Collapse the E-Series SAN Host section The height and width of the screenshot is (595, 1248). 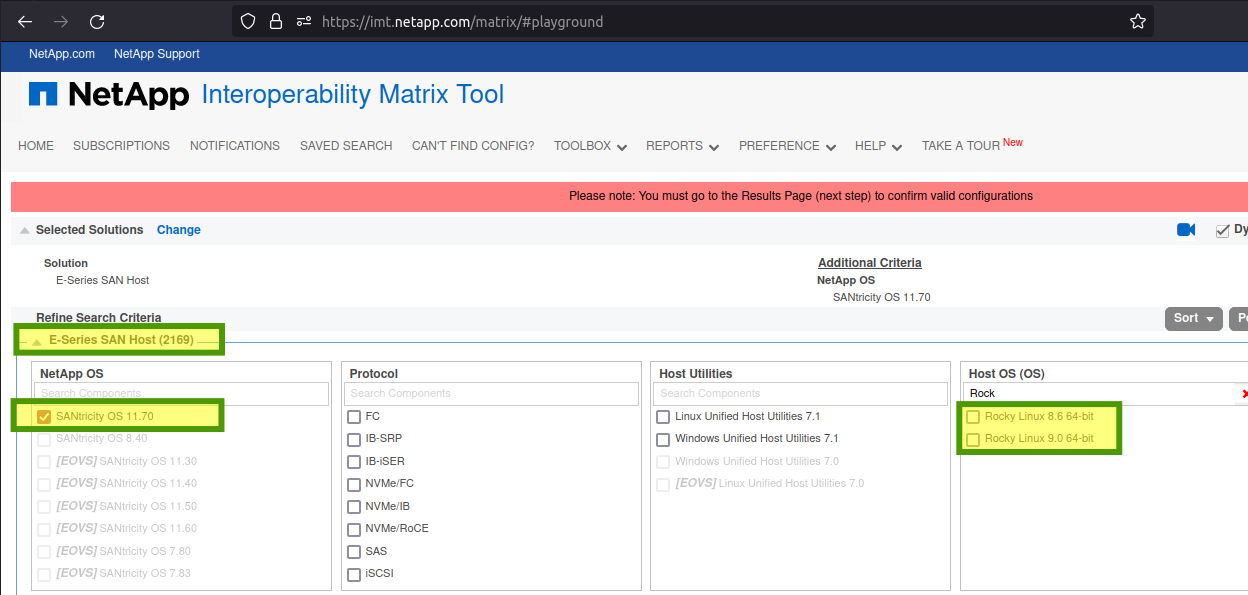click(x=37, y=341)
